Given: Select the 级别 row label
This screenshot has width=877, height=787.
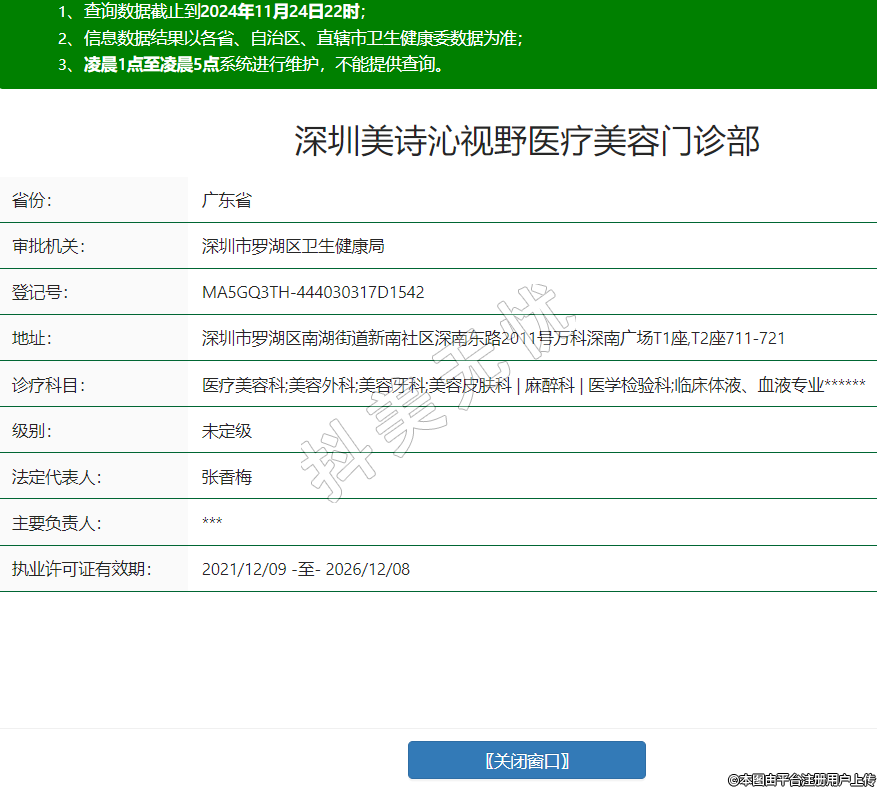Looking at the screenshot, I should click(x=31, y=431).
